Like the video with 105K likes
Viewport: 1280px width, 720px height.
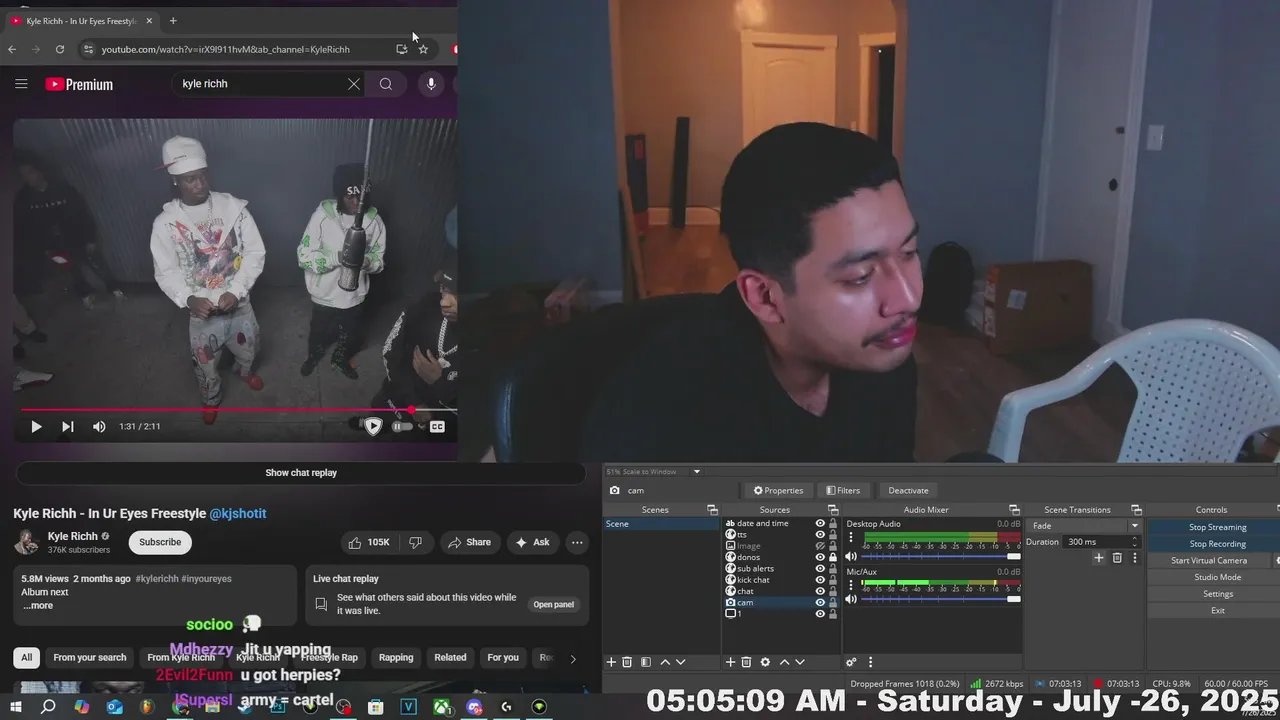(x=368, y=542)
